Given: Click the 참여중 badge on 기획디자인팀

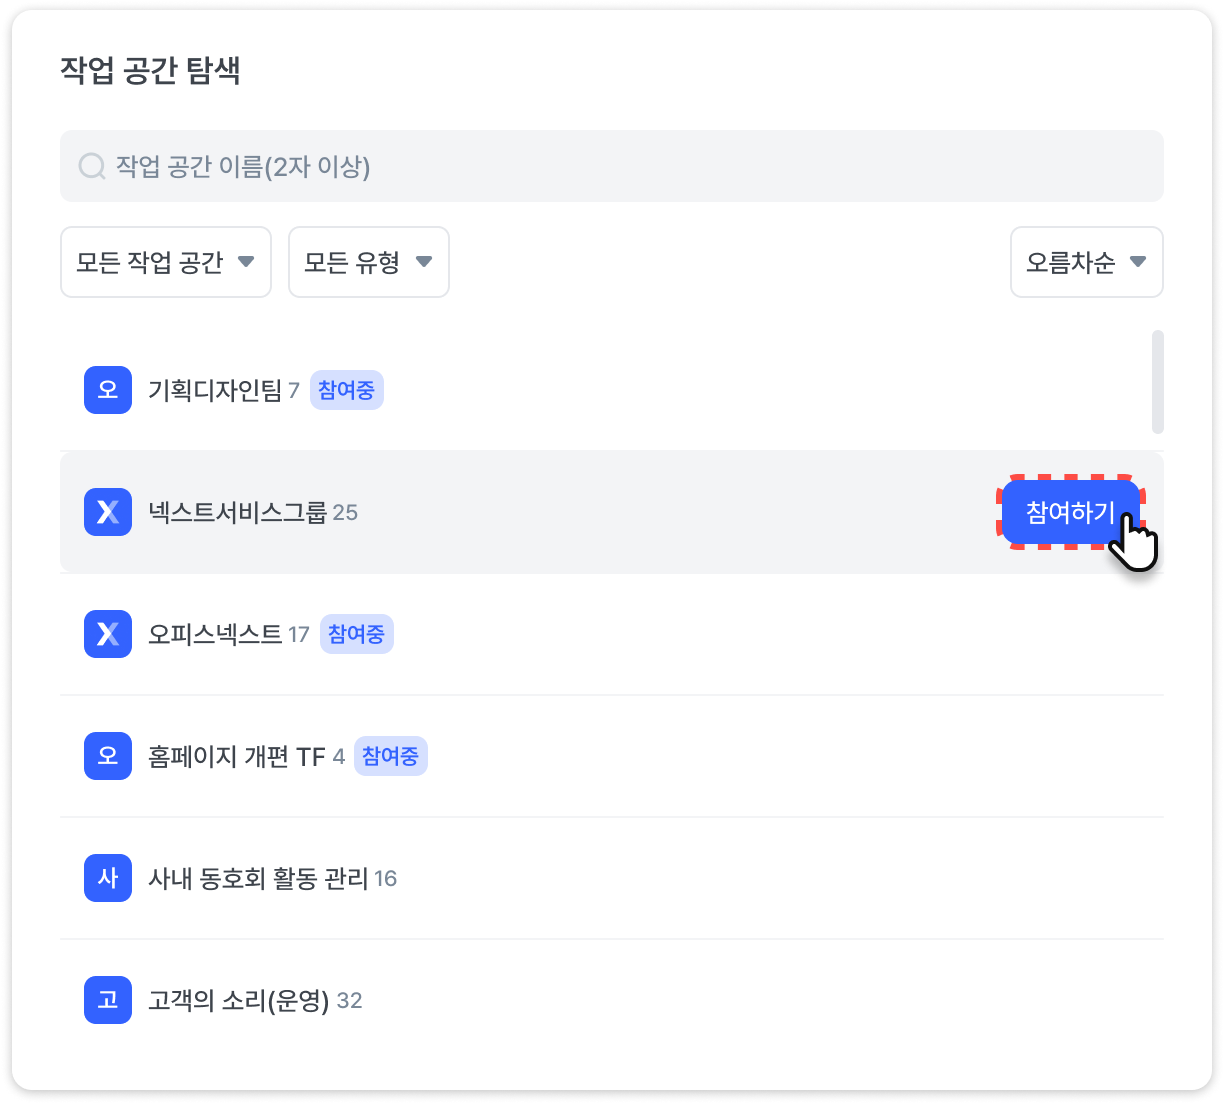Looking at the screenshot, I should tap(346, 390).
